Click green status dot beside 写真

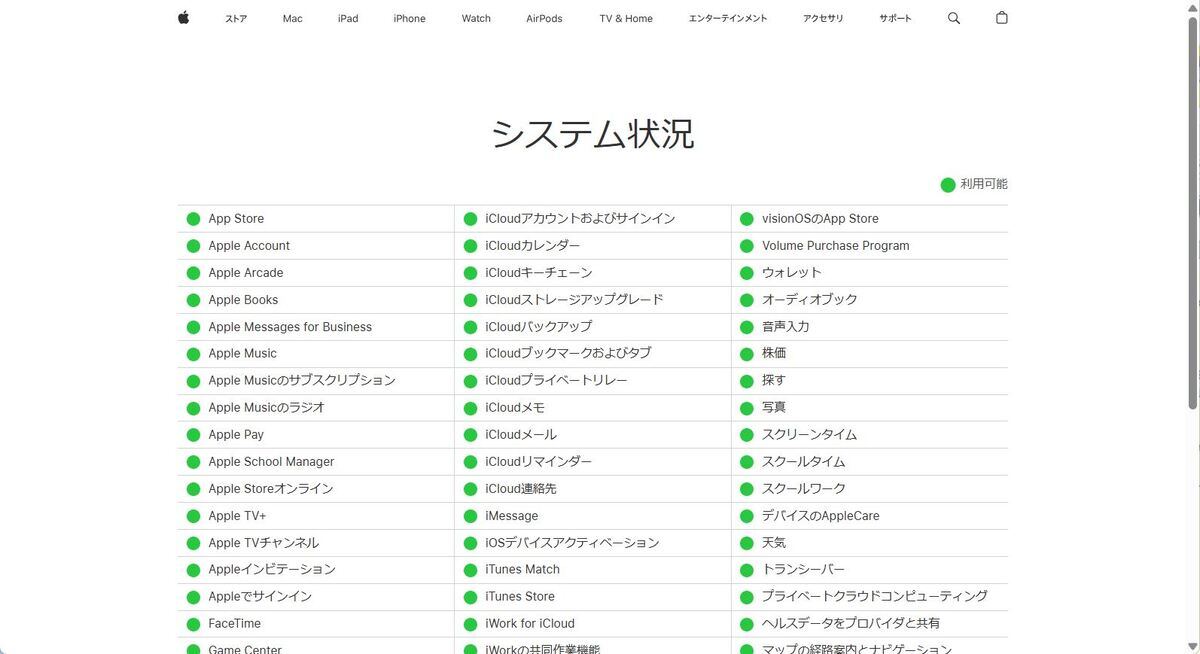(x=746, y=408)
